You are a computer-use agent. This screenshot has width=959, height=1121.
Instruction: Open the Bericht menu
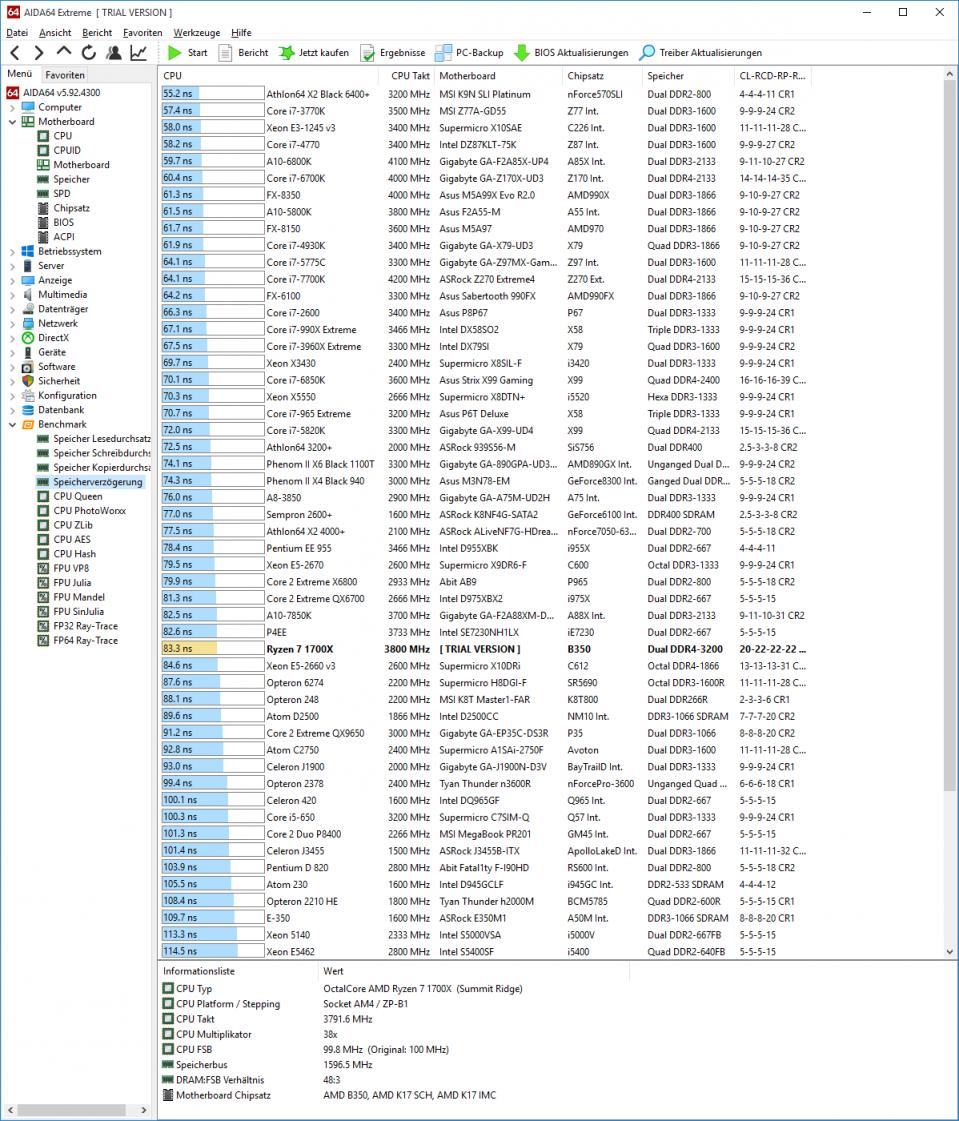click(x=97, y=32)
